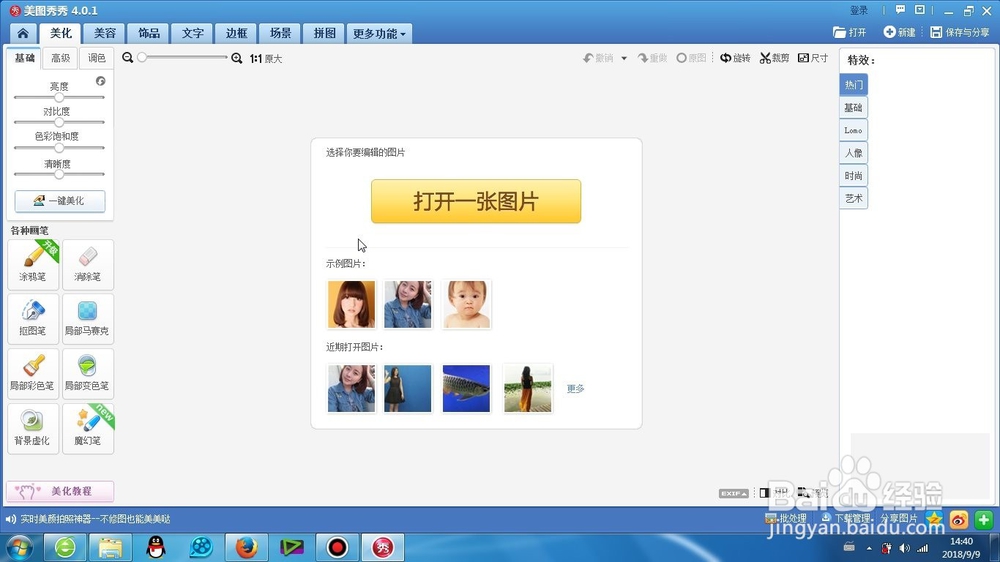The width and height of the screenshot is (1000, 562).
Task: Select the 基础 adjustment tab
Action: (x=24, y=58)
